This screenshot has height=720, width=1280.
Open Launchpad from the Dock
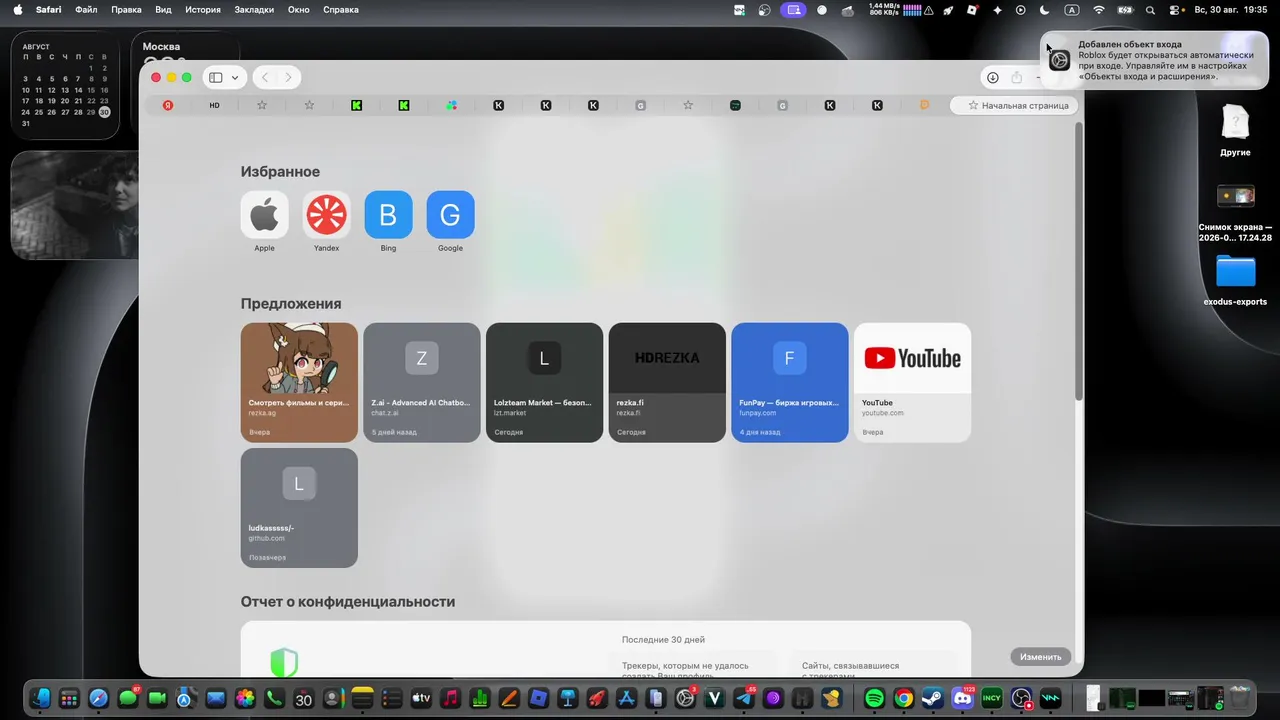tap(69, 698)
